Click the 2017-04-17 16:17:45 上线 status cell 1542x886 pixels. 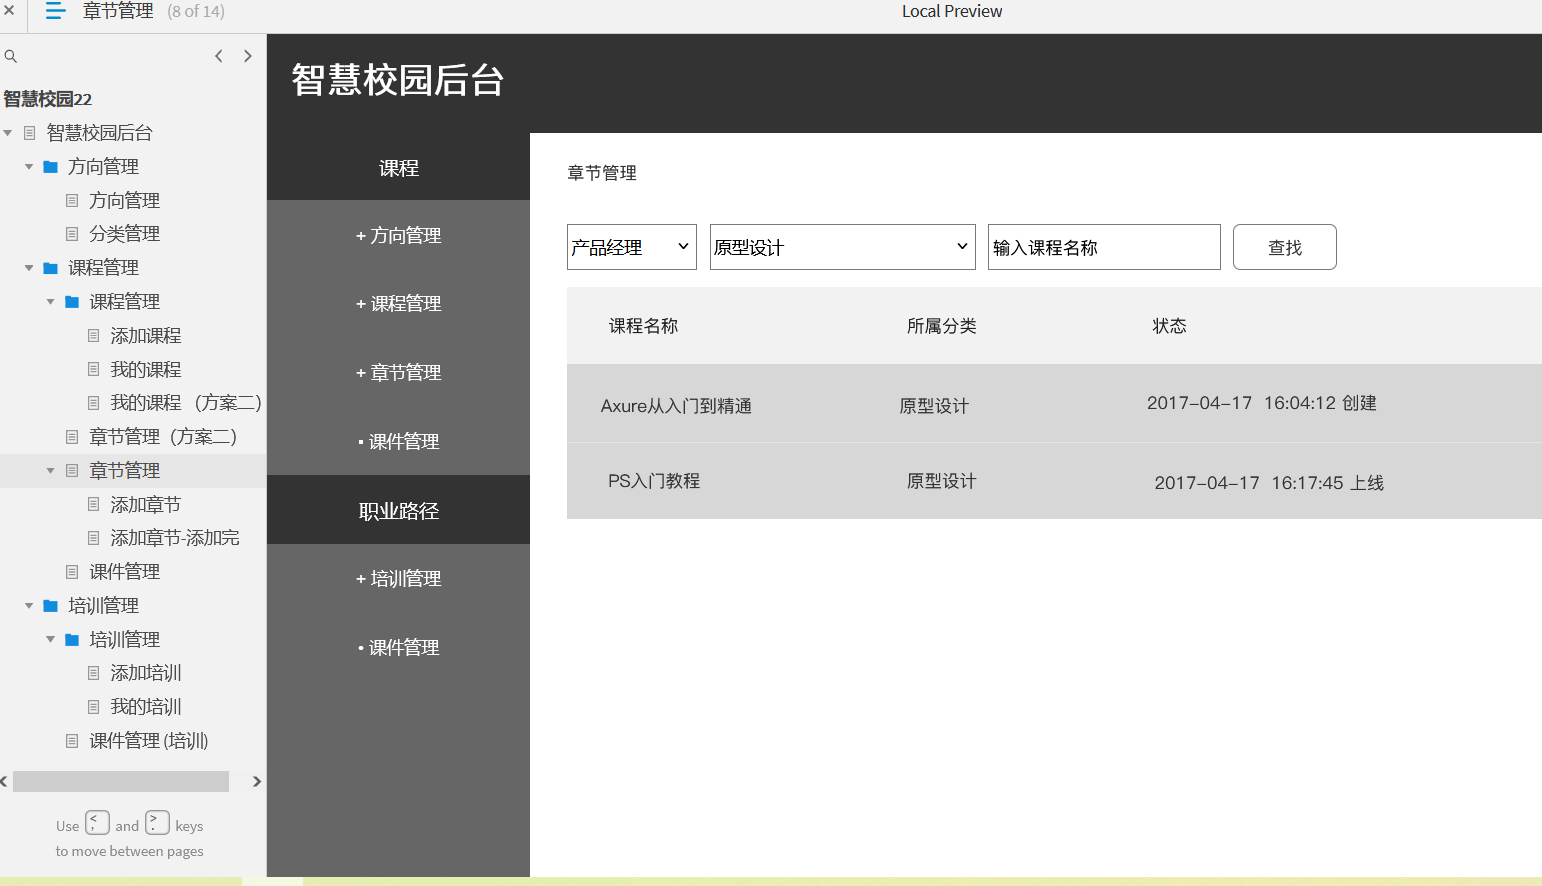point(1269,483)
